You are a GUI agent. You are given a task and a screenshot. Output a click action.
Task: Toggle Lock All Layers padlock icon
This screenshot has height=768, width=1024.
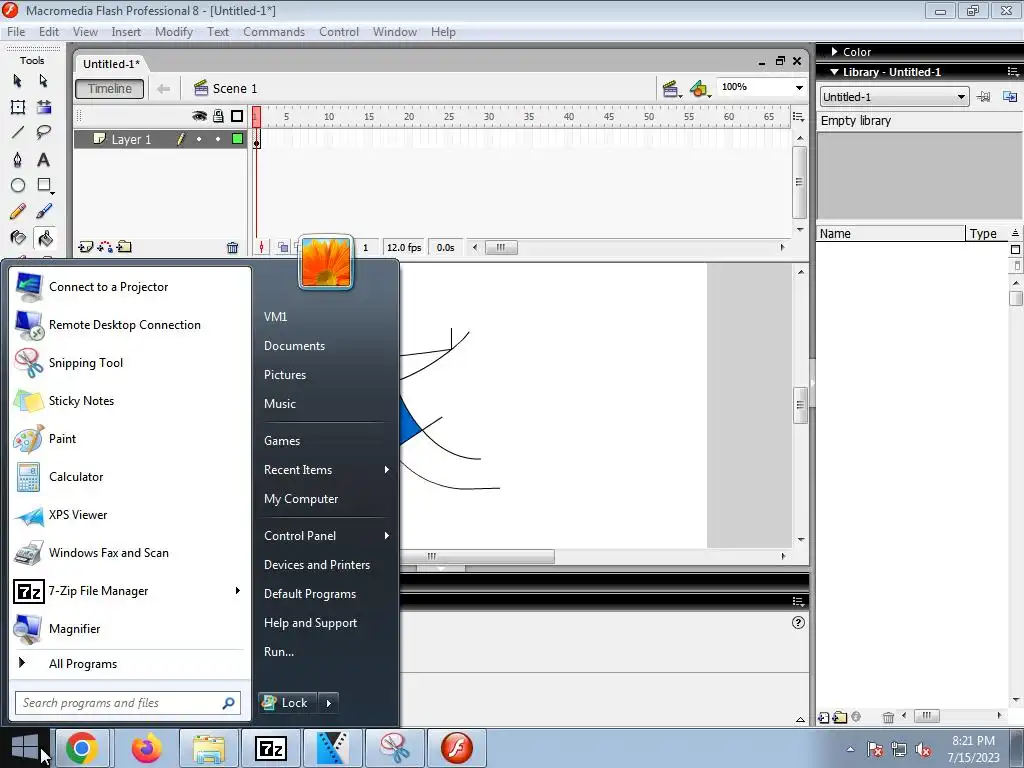tap(218, 116)
